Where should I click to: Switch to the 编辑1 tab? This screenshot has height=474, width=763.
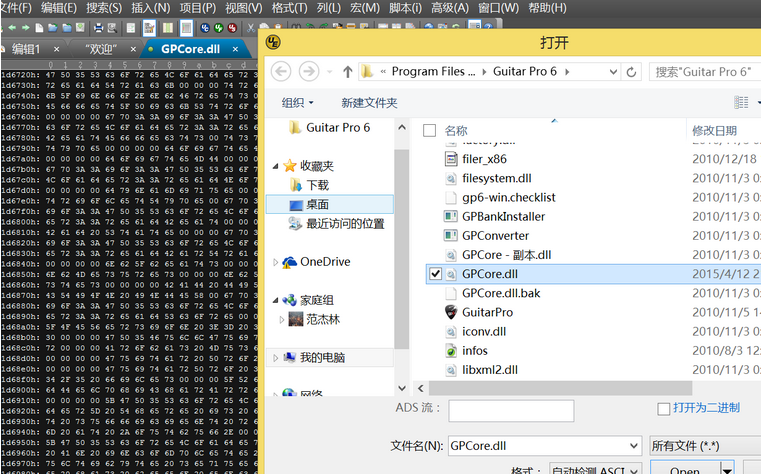point(25,49)
